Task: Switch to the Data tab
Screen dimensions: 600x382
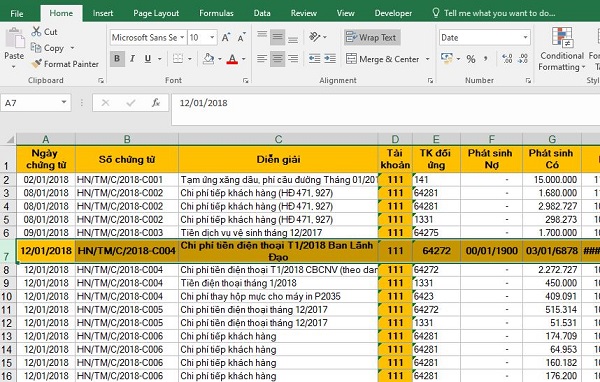Action: tap(262, 13)
